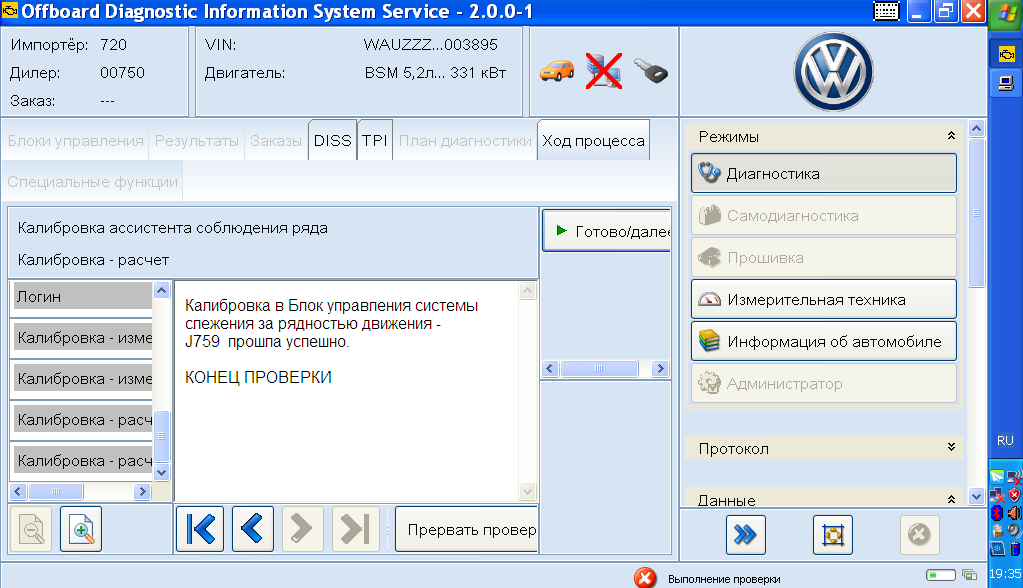Select the Ход процесса tab
Image resolution: width=1023 pixels, height=588 pixels.
click(593, 141)
